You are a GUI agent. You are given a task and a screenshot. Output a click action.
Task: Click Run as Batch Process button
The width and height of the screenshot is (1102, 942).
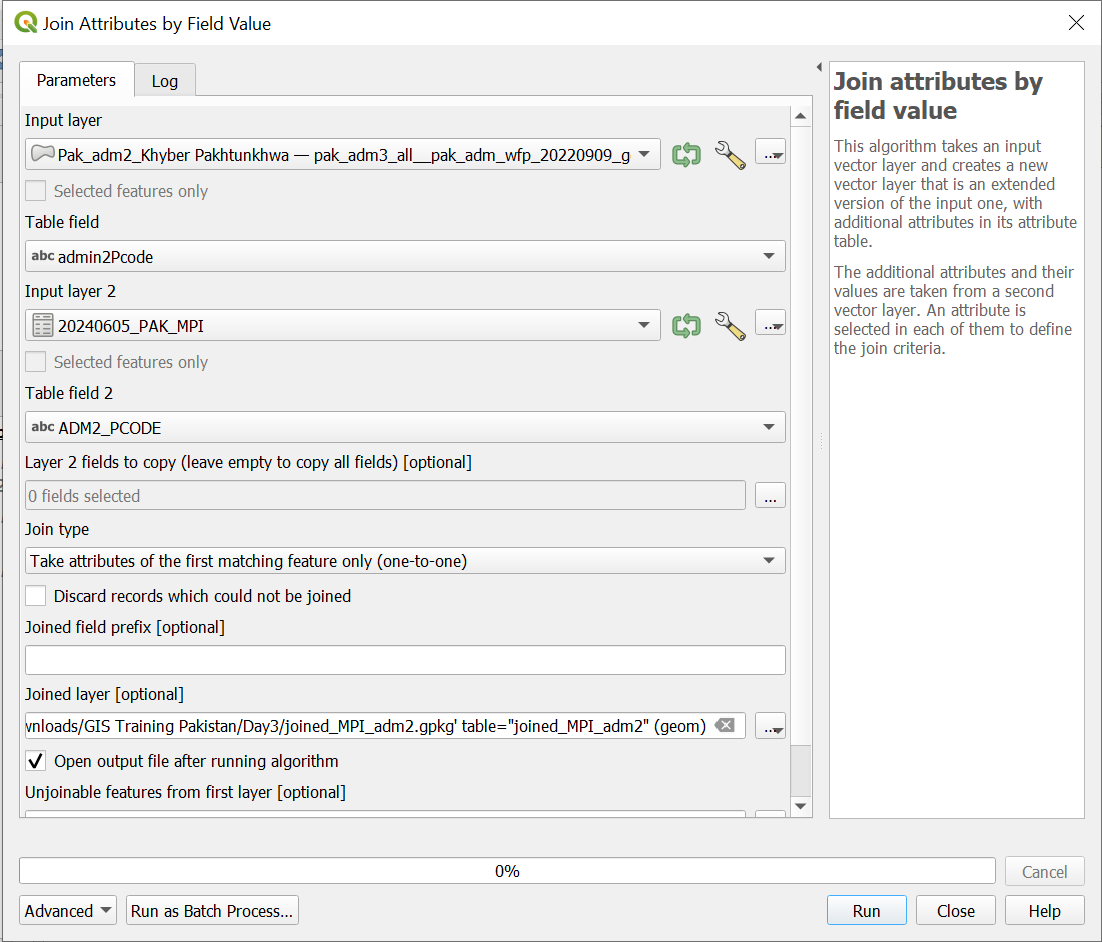click(x=212, y=911)
